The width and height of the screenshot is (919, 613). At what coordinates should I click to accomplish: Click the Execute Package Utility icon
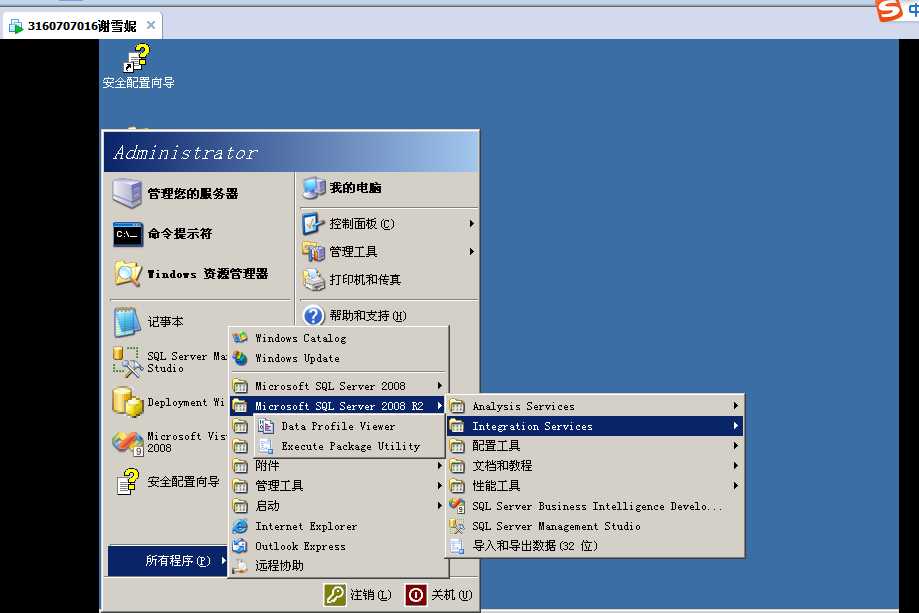pos(266,446)
